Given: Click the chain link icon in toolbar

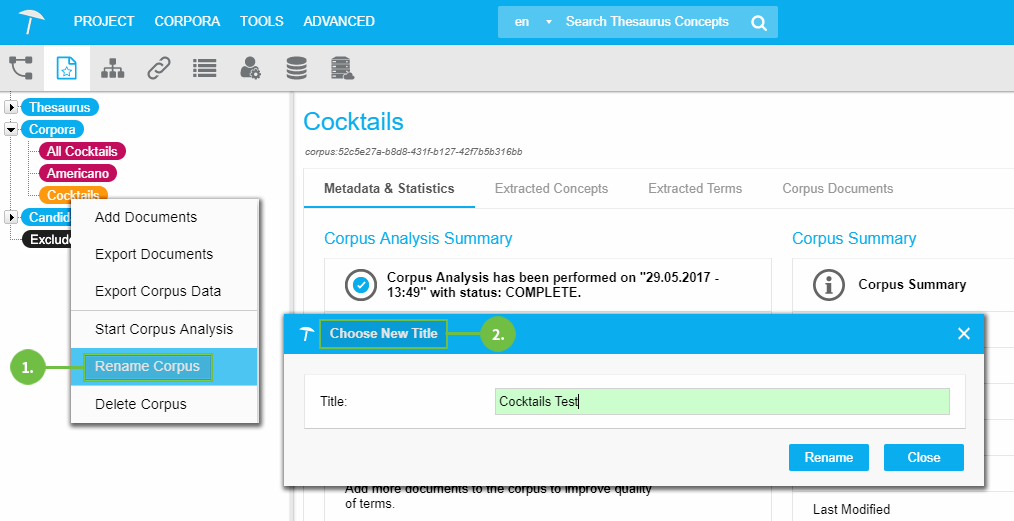Looking at the screenshot, I should (158, 68).
